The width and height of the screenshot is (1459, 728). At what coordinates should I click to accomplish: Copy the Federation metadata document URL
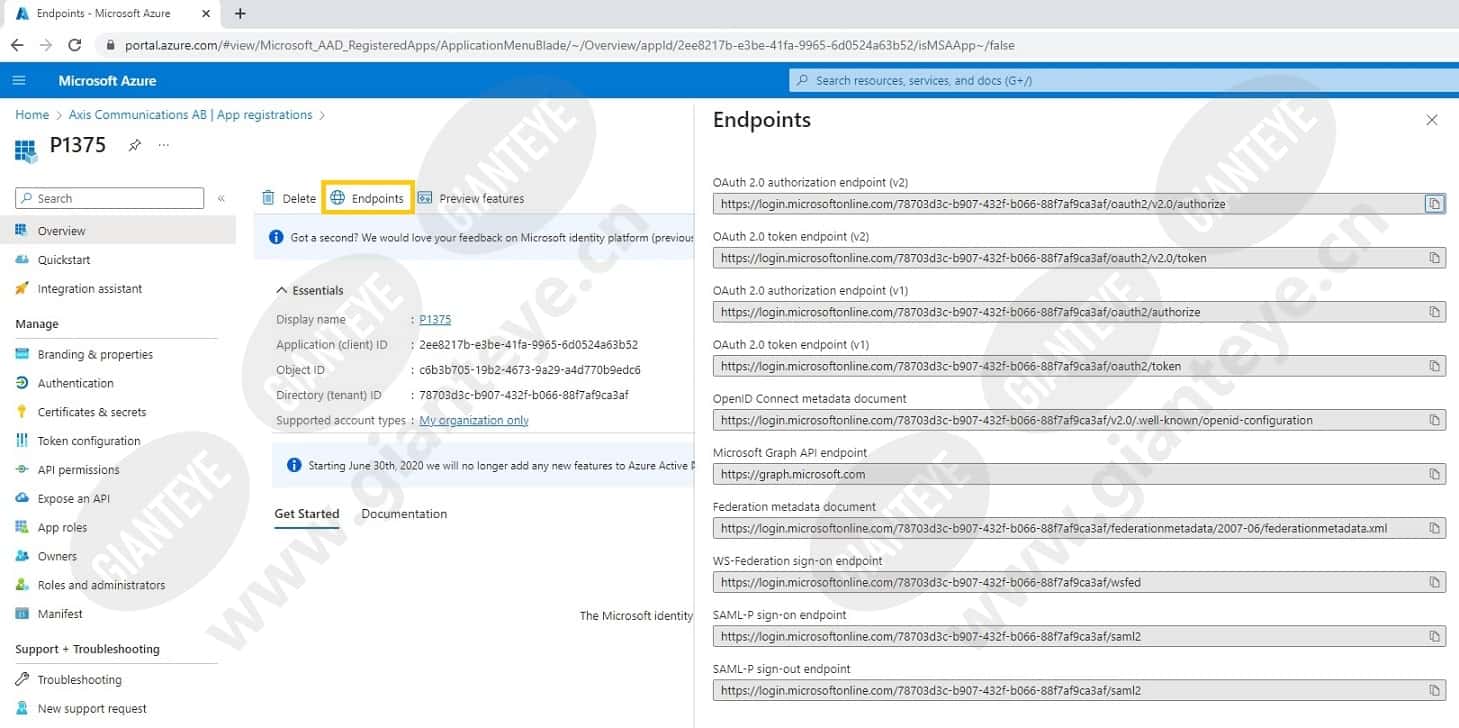click(x=1434, y=528)
